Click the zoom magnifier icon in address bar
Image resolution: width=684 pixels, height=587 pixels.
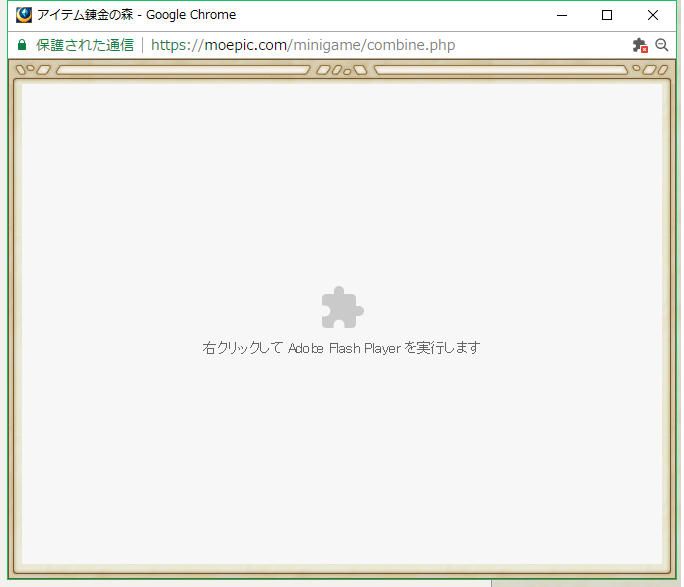[662, 45]
